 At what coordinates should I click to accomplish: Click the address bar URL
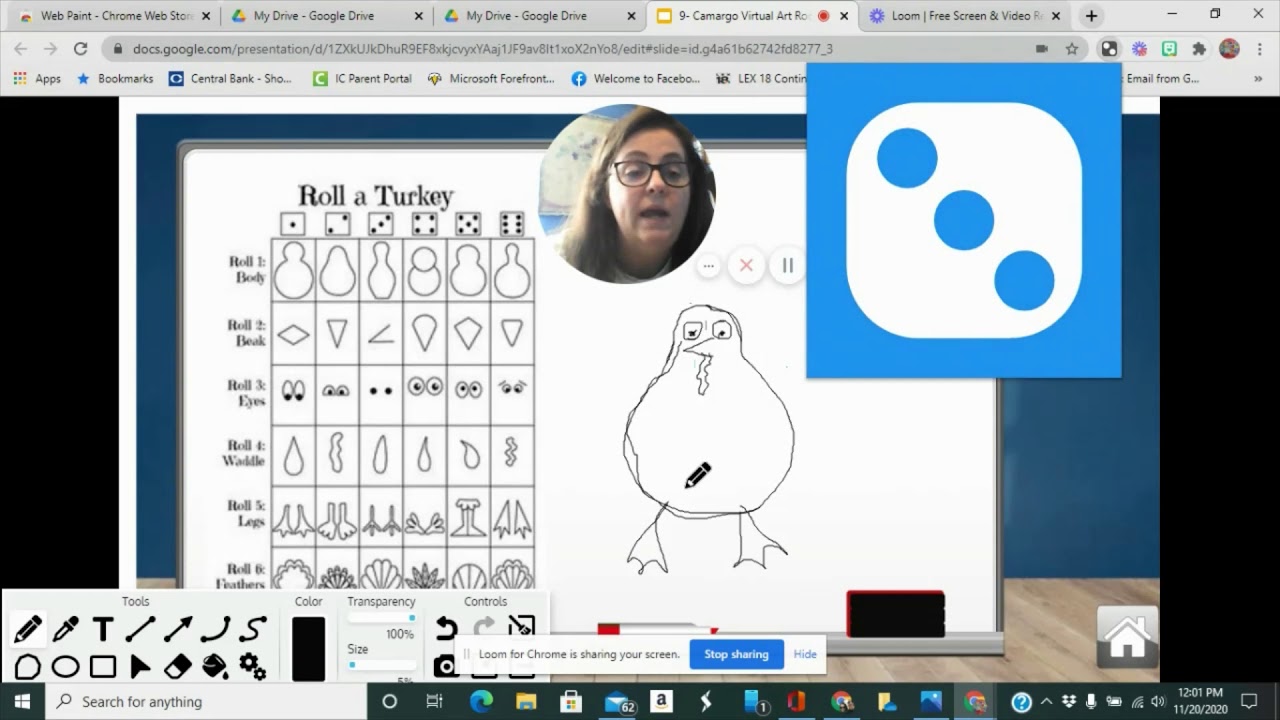tap(482, 48)
